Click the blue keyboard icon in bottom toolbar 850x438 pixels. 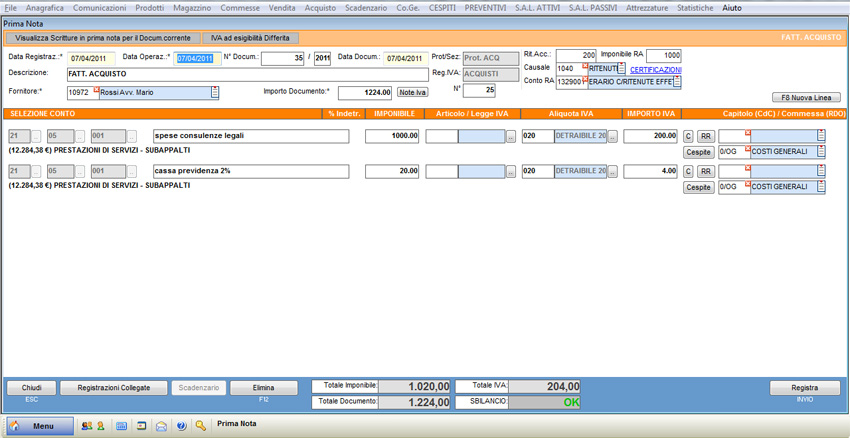pos(122,426)
